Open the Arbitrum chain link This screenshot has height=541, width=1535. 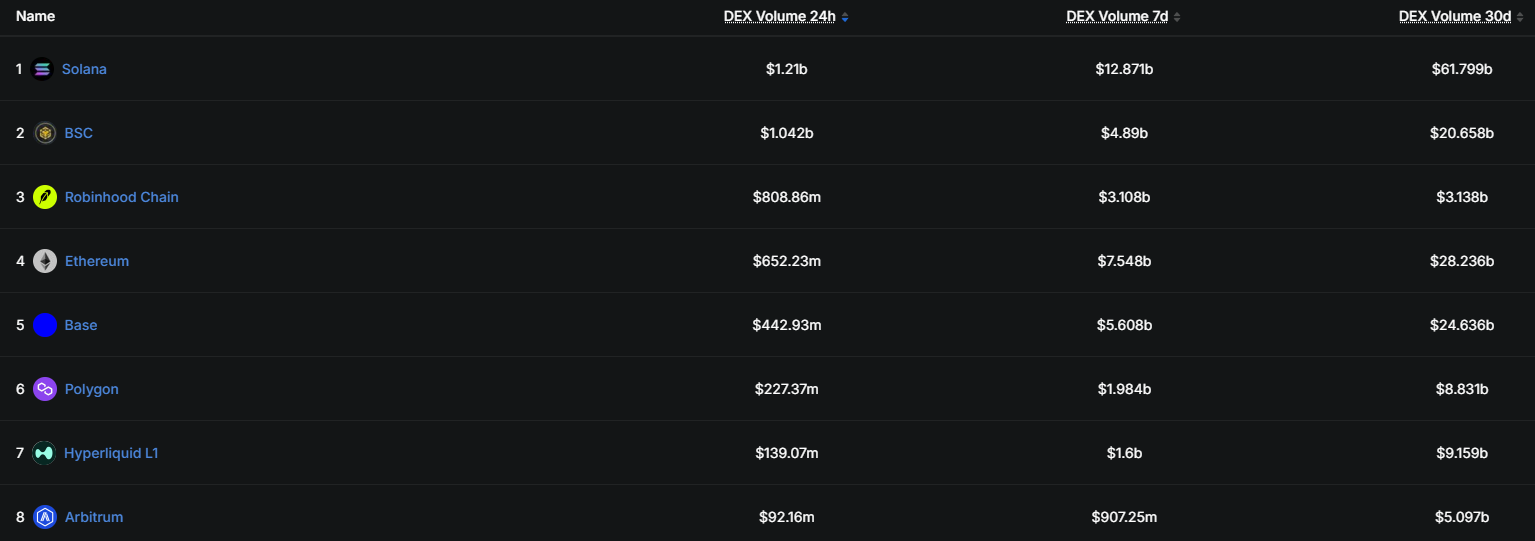[94, 517]
